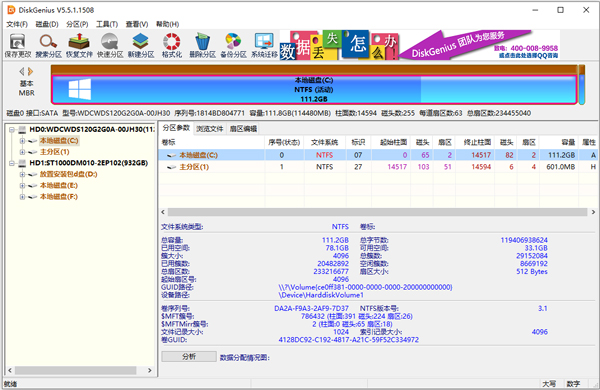Image resolution: width=600 pixels, height=390 pixels.
Task: Click left arrow of disk tree scrollbar
Action: pos(10,370)
